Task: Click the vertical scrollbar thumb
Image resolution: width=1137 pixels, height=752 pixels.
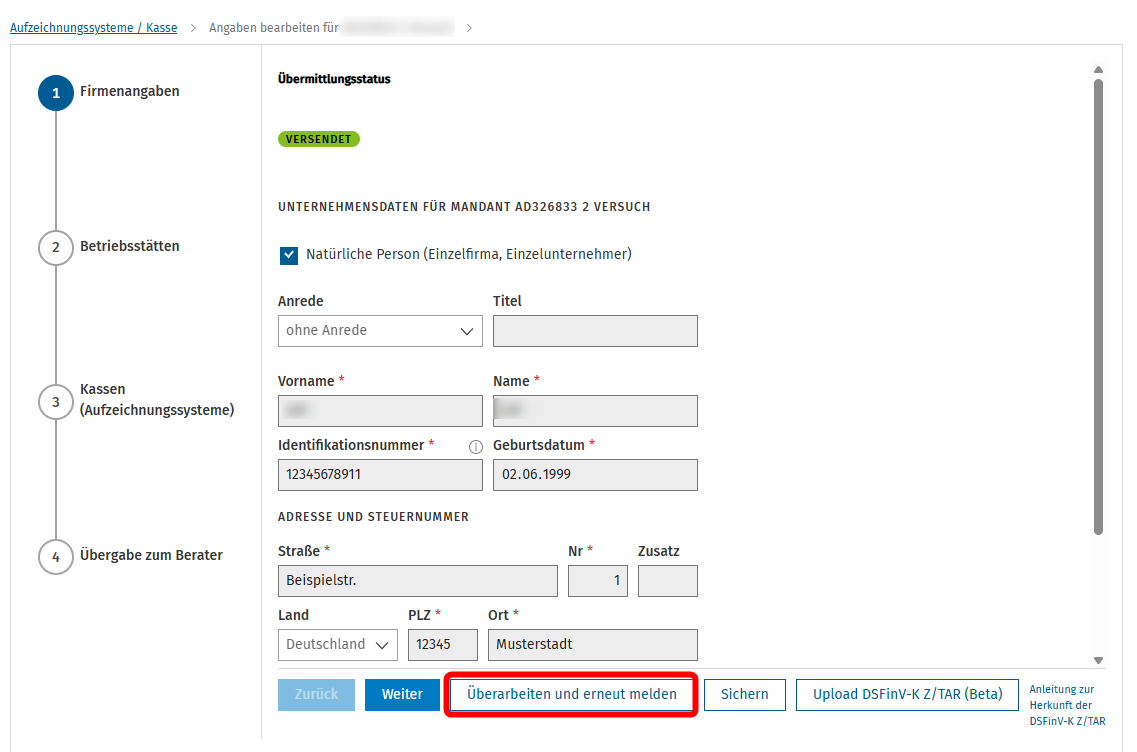Action: point(1099,307)
